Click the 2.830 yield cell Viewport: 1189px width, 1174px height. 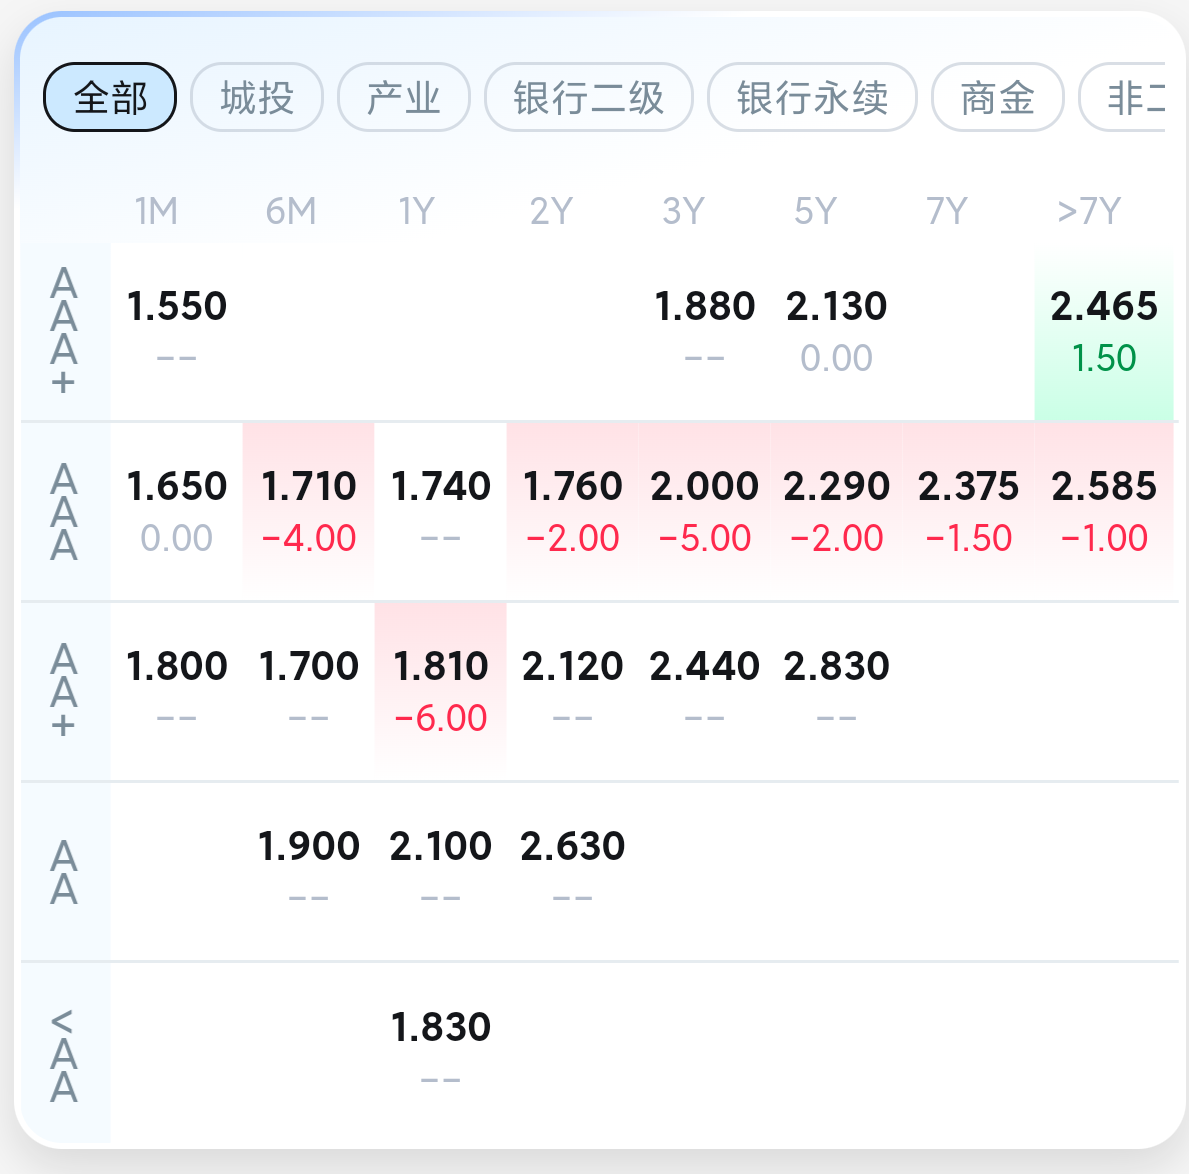(837, 691)
